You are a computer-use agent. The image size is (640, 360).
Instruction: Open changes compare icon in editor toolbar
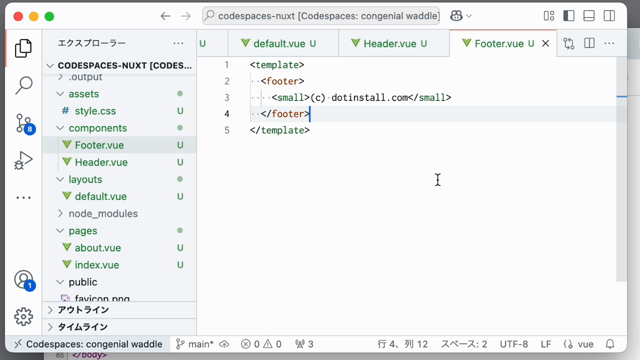tap(569, 43)
